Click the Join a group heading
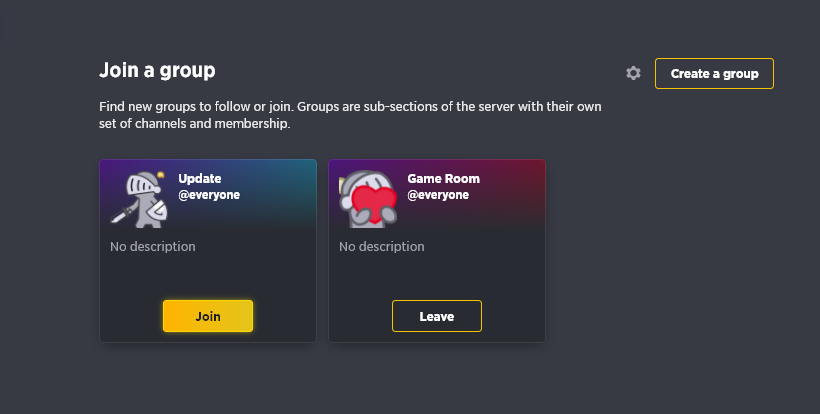Image resolution: width=820 pixels, height=414 pixels. coord(157,71)
